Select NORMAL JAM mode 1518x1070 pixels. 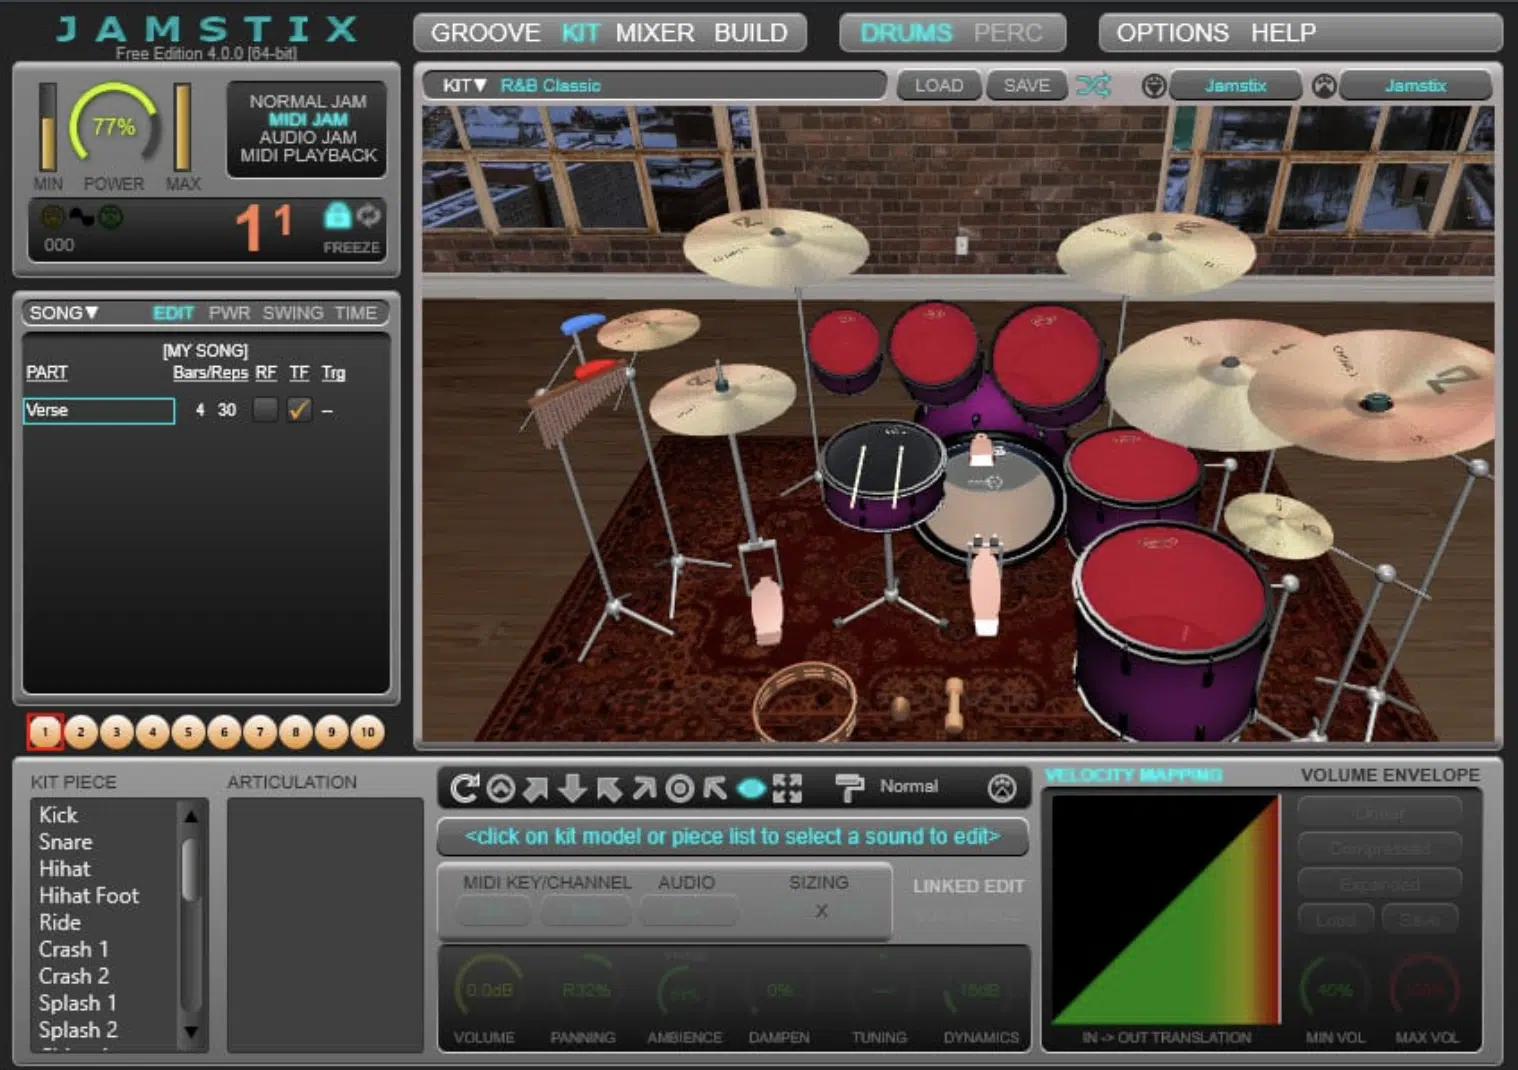click(x=307, y=101)
